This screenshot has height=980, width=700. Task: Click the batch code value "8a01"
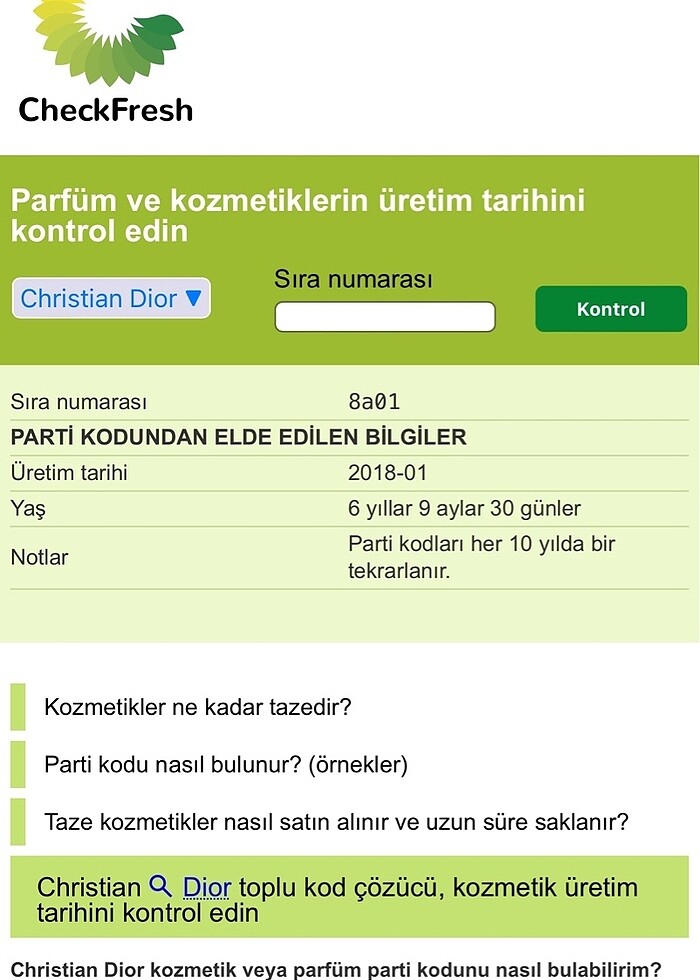(375, 400)
